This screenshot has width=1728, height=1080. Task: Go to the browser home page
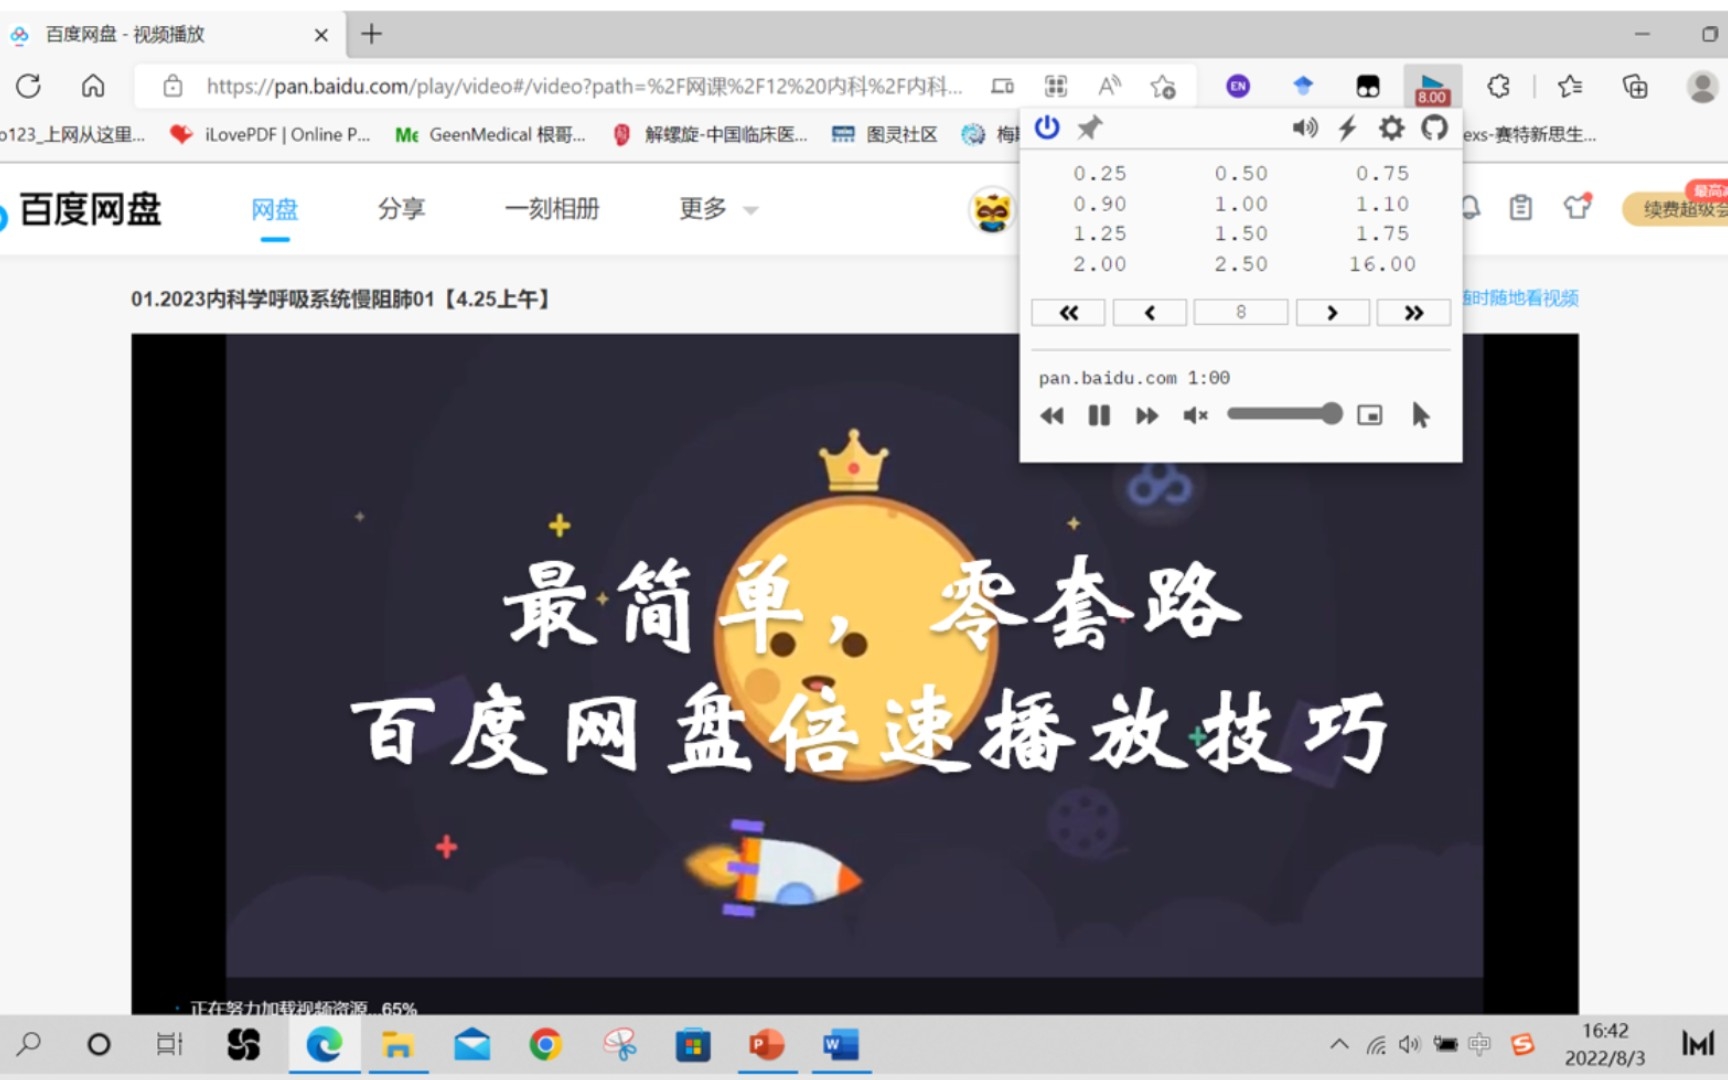(93, 87)
